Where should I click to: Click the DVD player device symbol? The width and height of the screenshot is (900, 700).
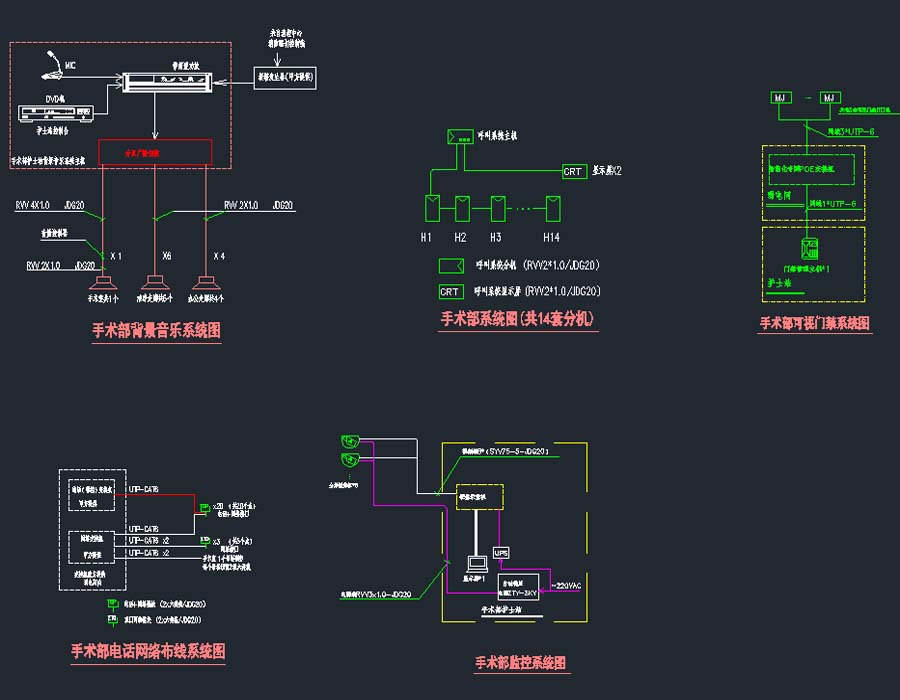pyautogui.click(x=56, y=110)
